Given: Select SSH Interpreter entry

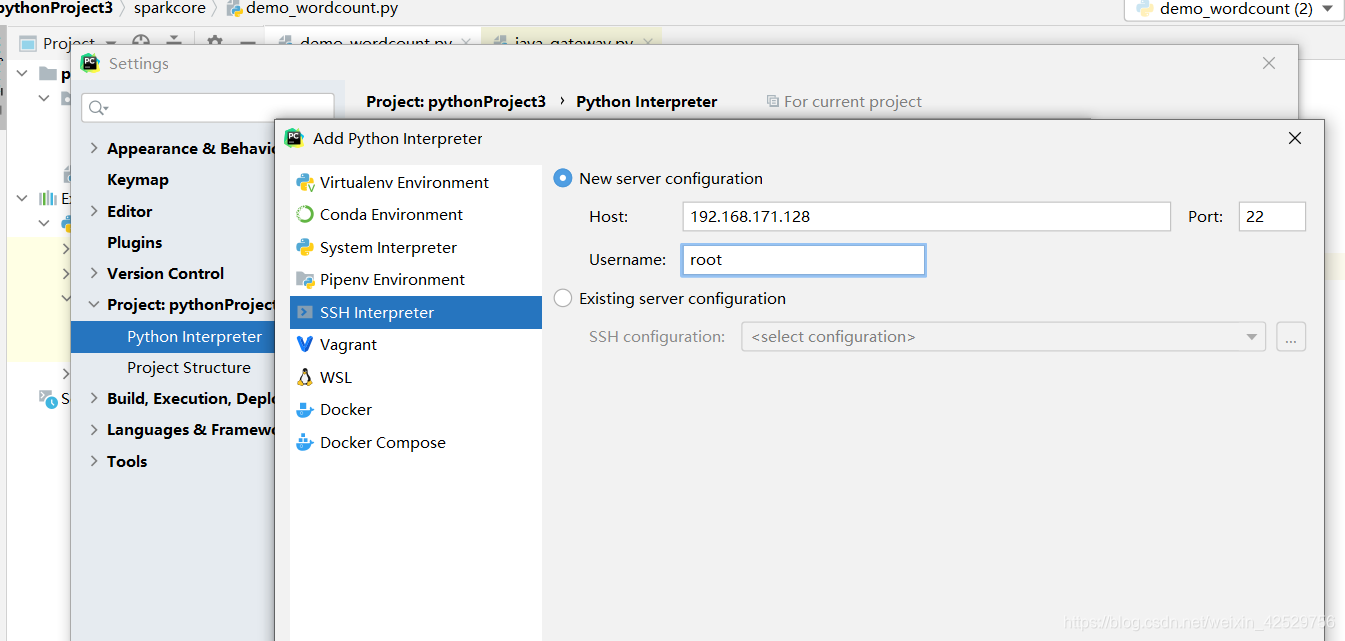Looking at the screenshot, I should click(x=416, y=313).
